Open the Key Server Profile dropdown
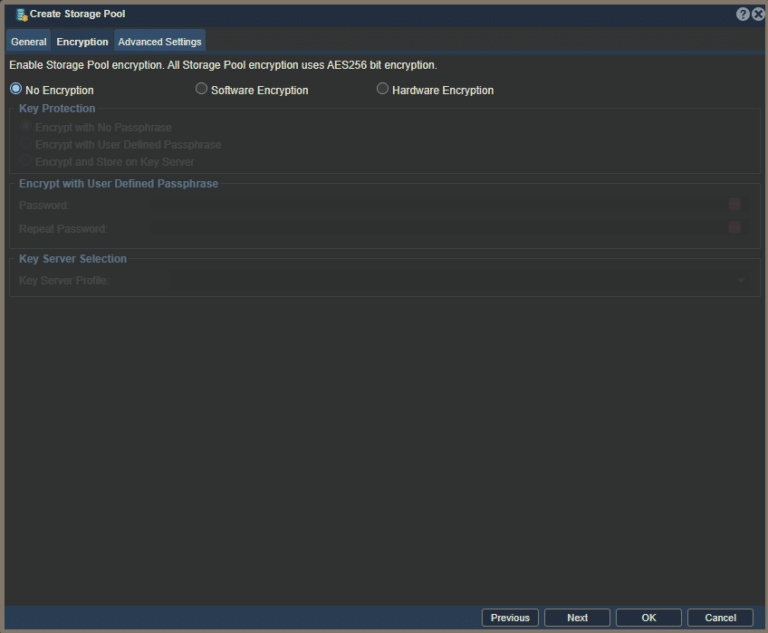 click(741, 280)
